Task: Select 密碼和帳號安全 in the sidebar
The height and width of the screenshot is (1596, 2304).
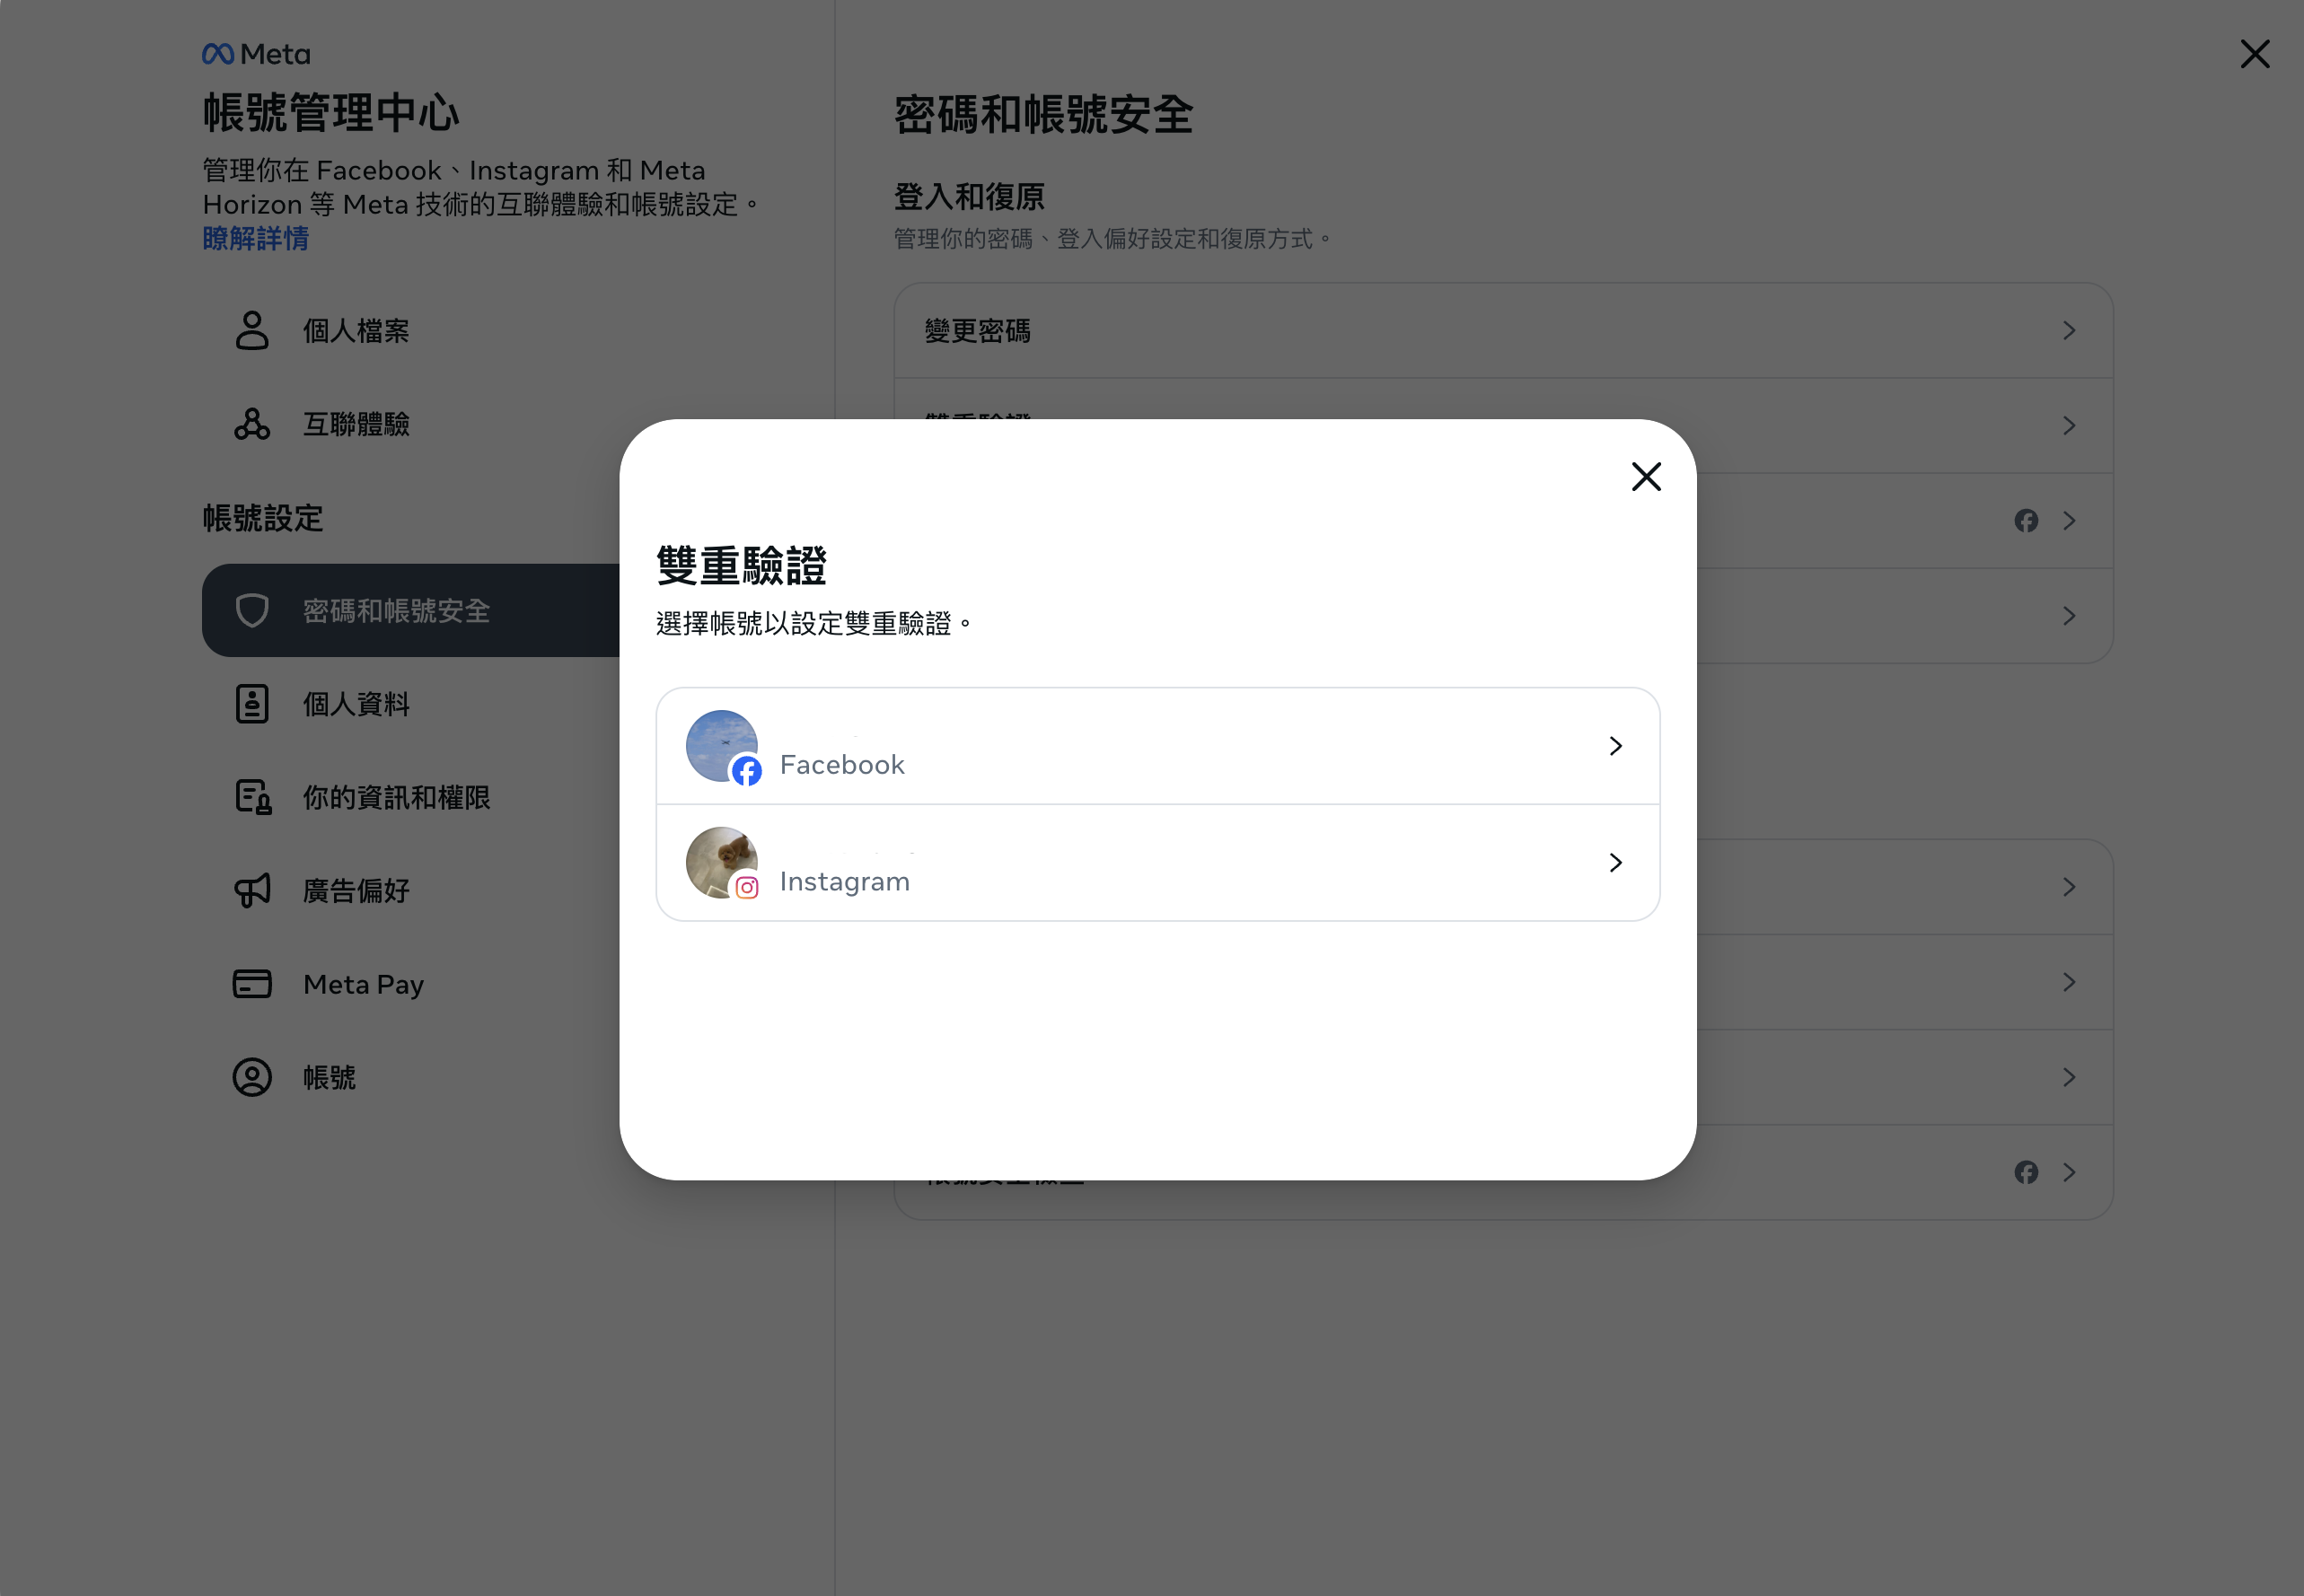Action: (x=410, y=611)
